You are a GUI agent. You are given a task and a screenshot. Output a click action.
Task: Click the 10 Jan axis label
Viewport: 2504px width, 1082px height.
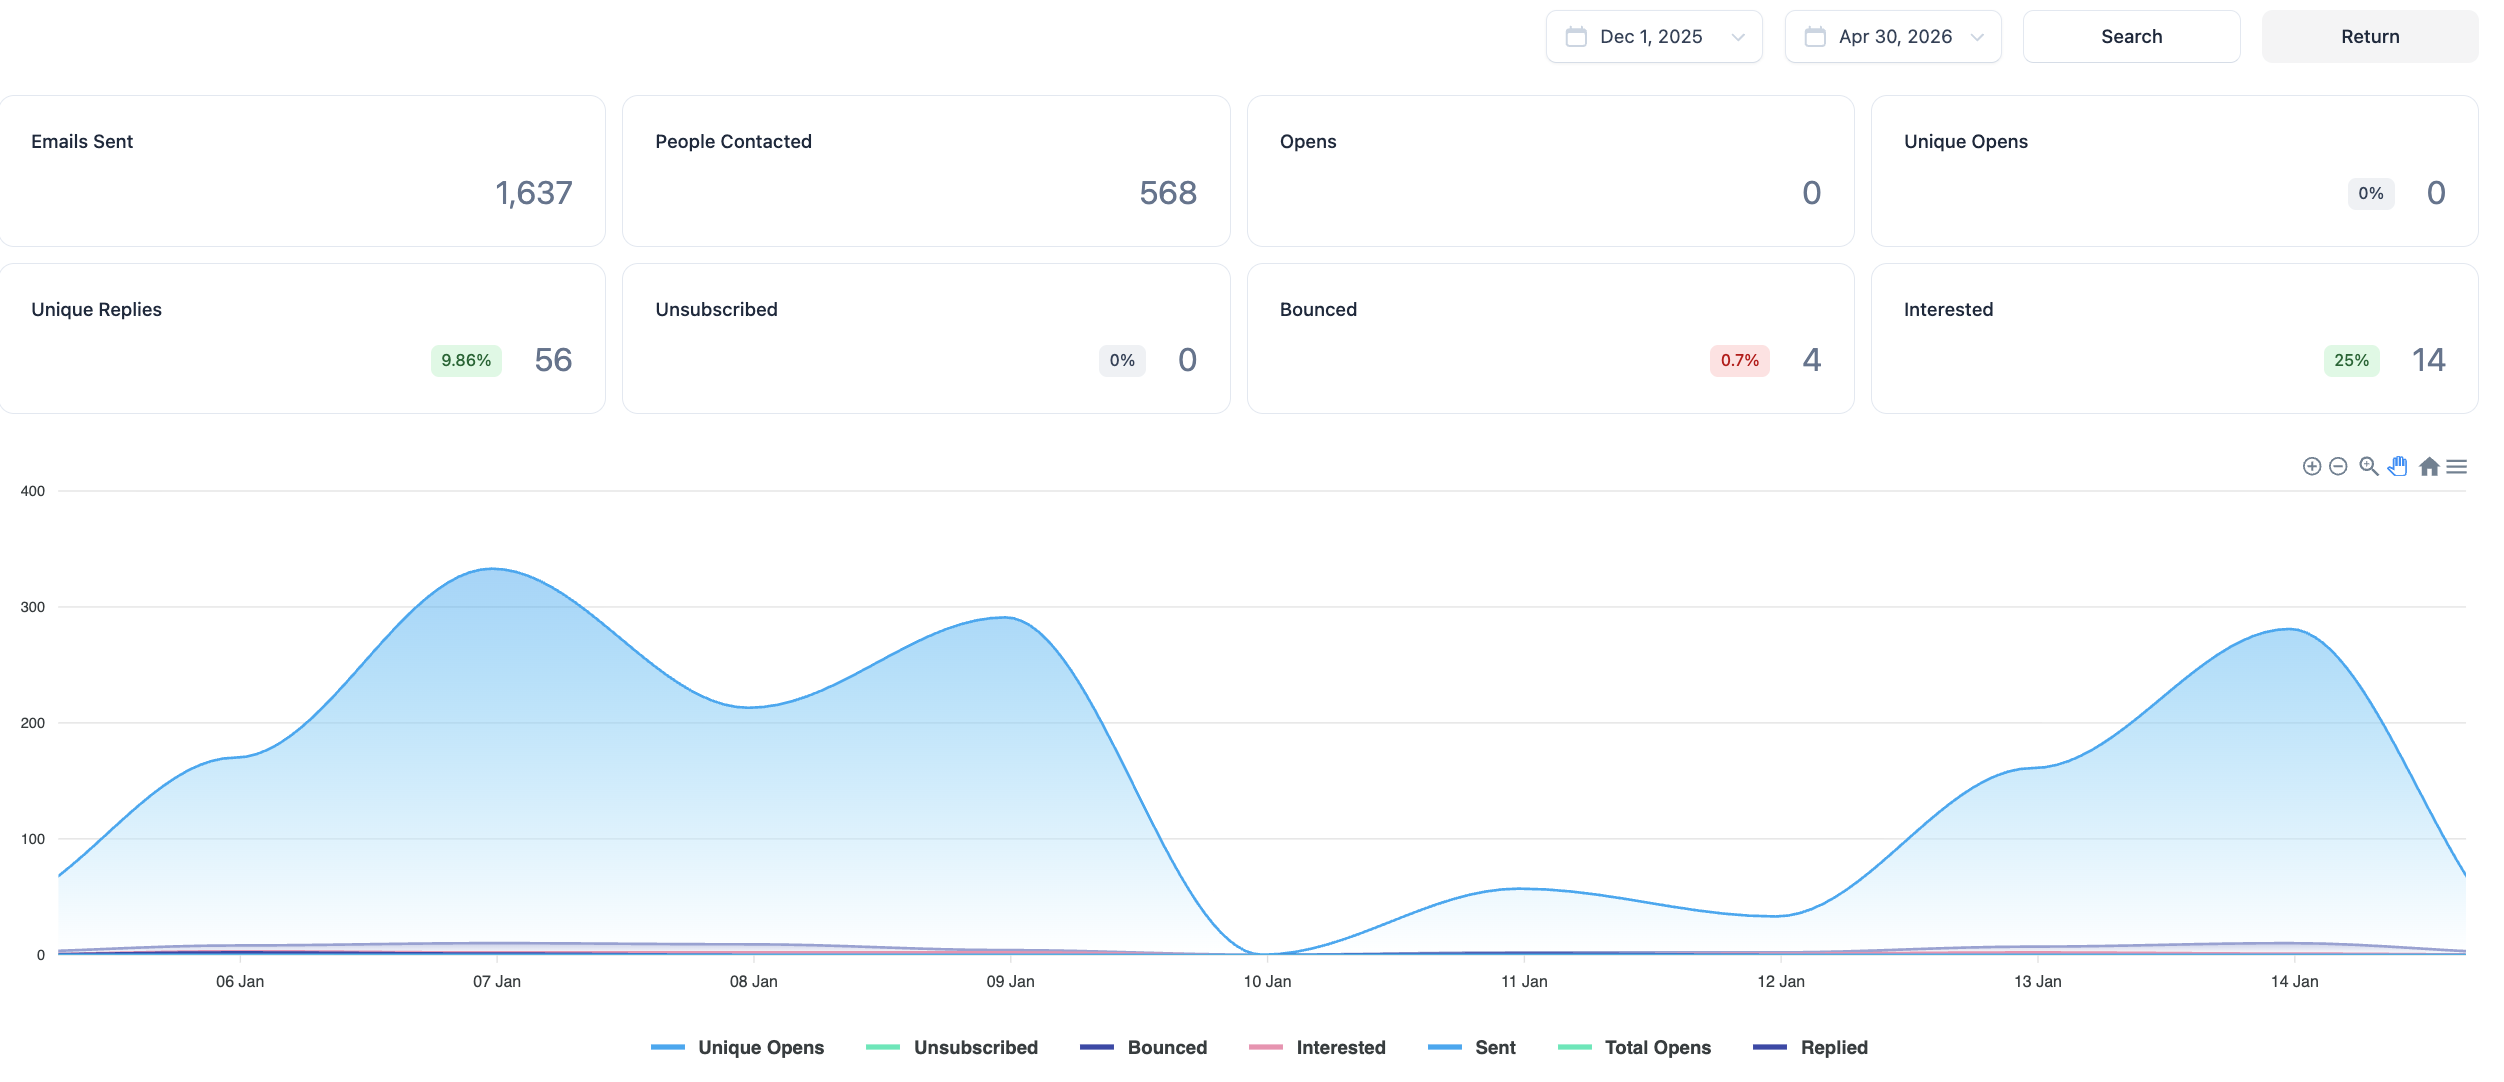1267,981
